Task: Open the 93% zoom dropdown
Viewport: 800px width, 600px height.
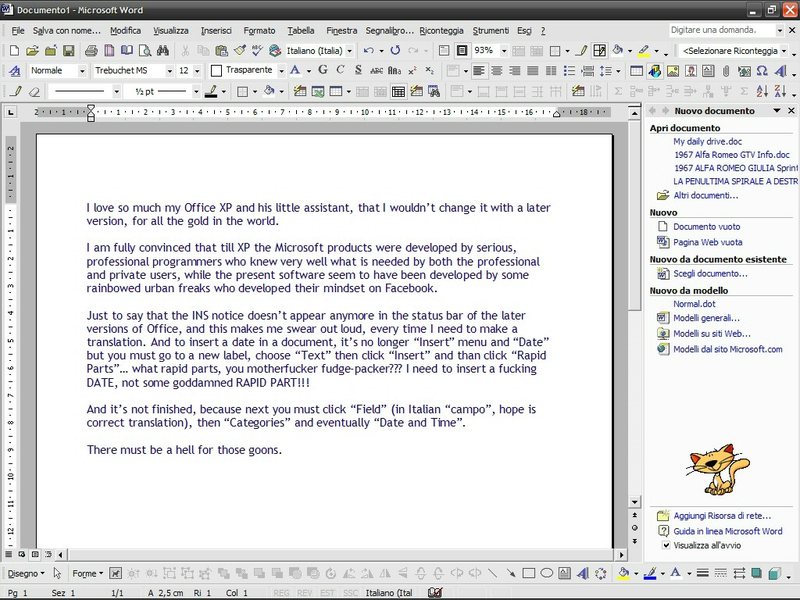Action: pyautogui.click(x=504, y=51)
